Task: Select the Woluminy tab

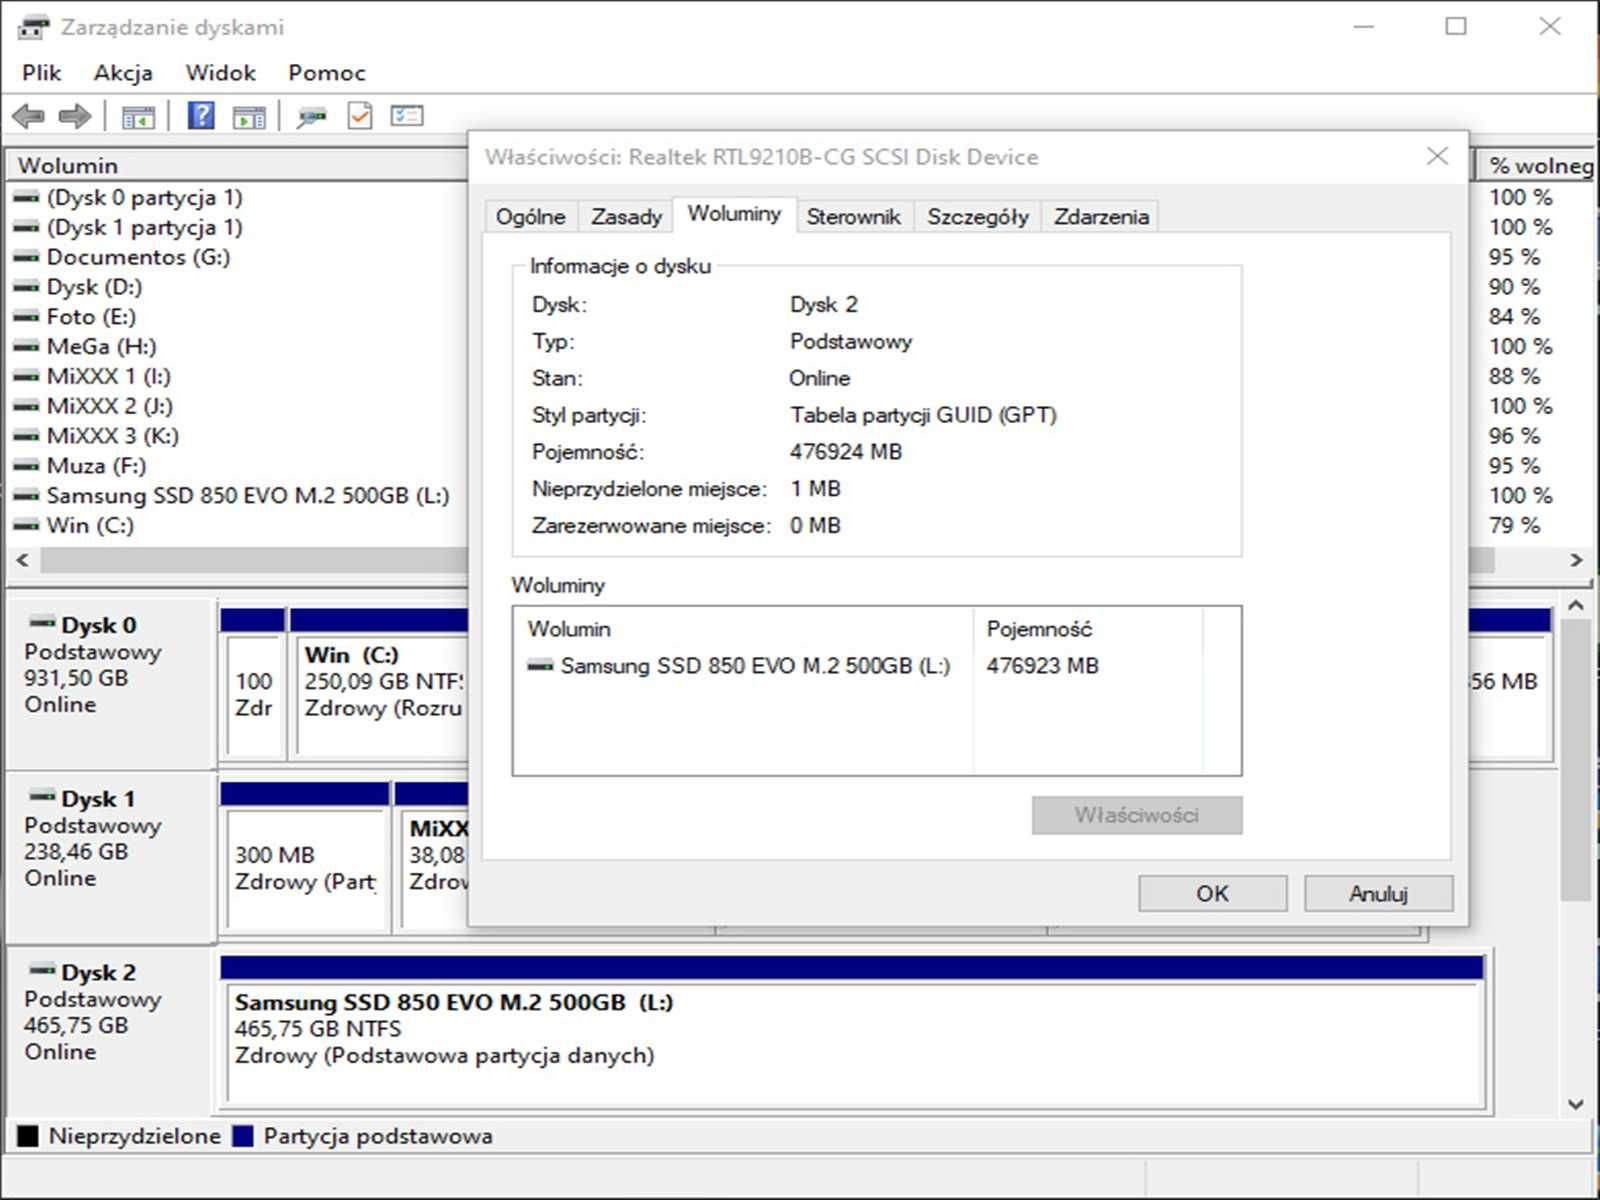Action: coord(734,214)
